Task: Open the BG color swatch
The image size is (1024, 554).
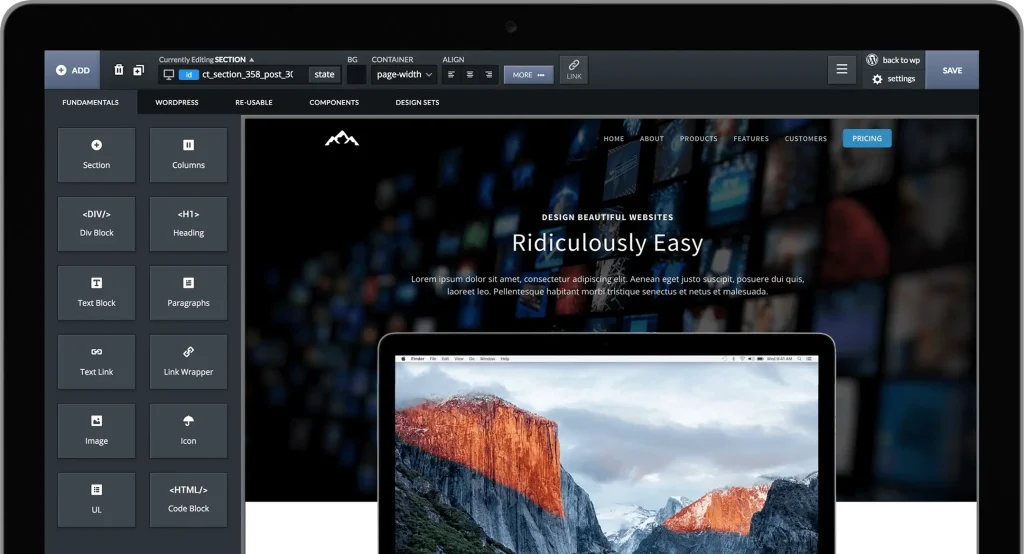Action: click(356, 75)
